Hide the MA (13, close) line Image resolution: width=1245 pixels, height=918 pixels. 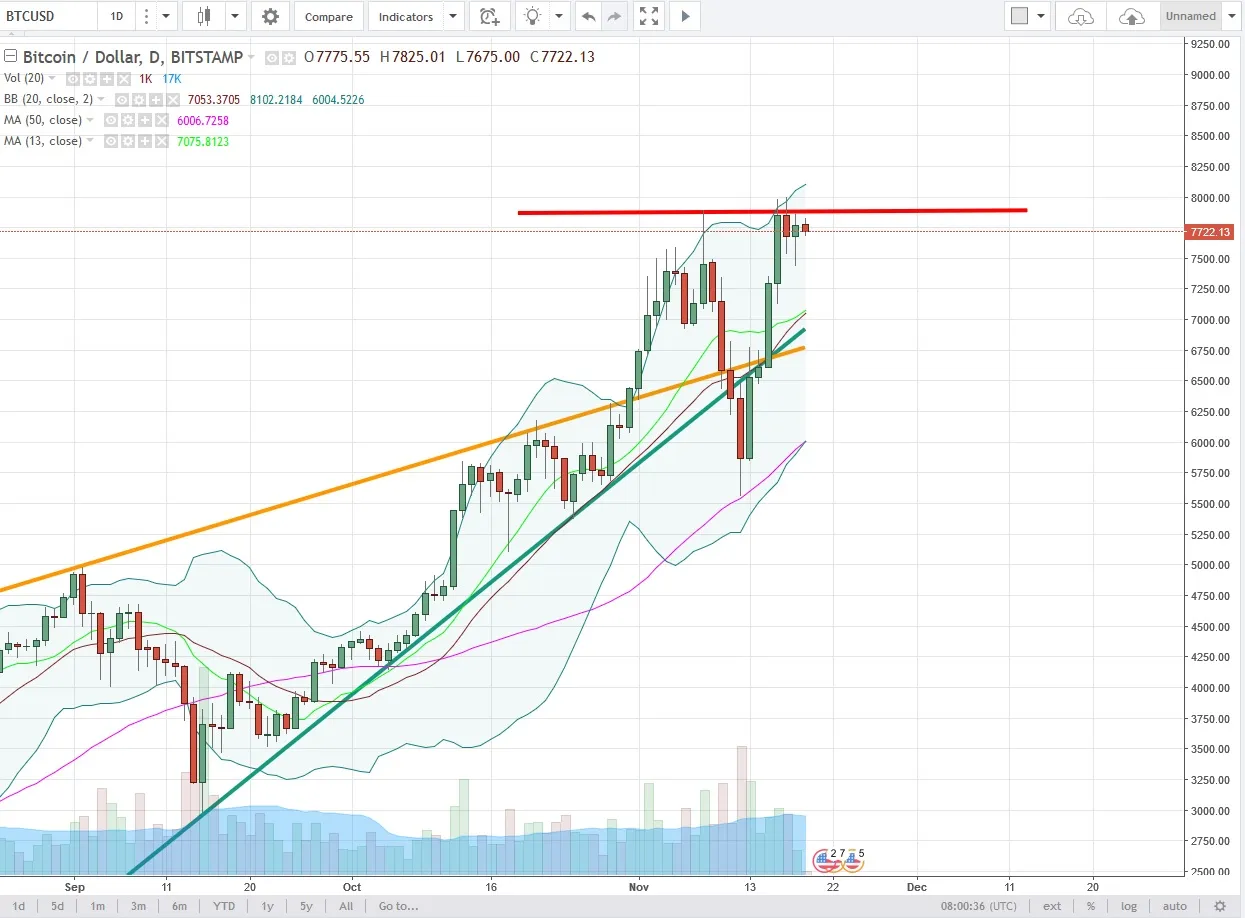(110, 141)
